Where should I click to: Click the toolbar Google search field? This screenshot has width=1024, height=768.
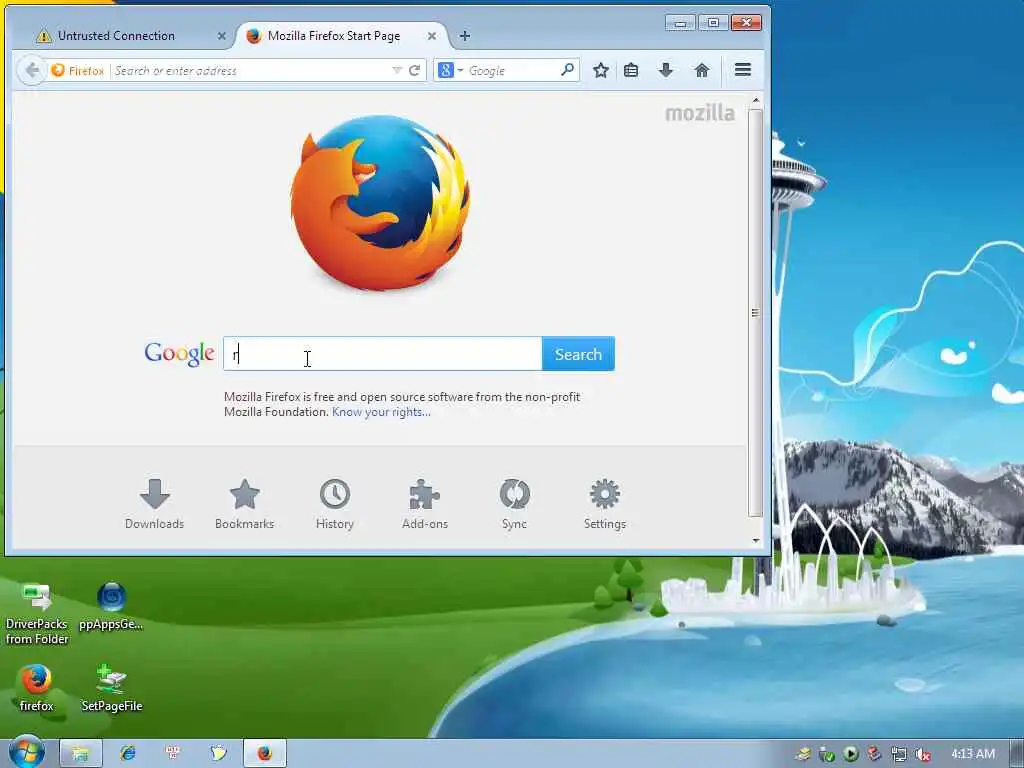tap(513, 71)
